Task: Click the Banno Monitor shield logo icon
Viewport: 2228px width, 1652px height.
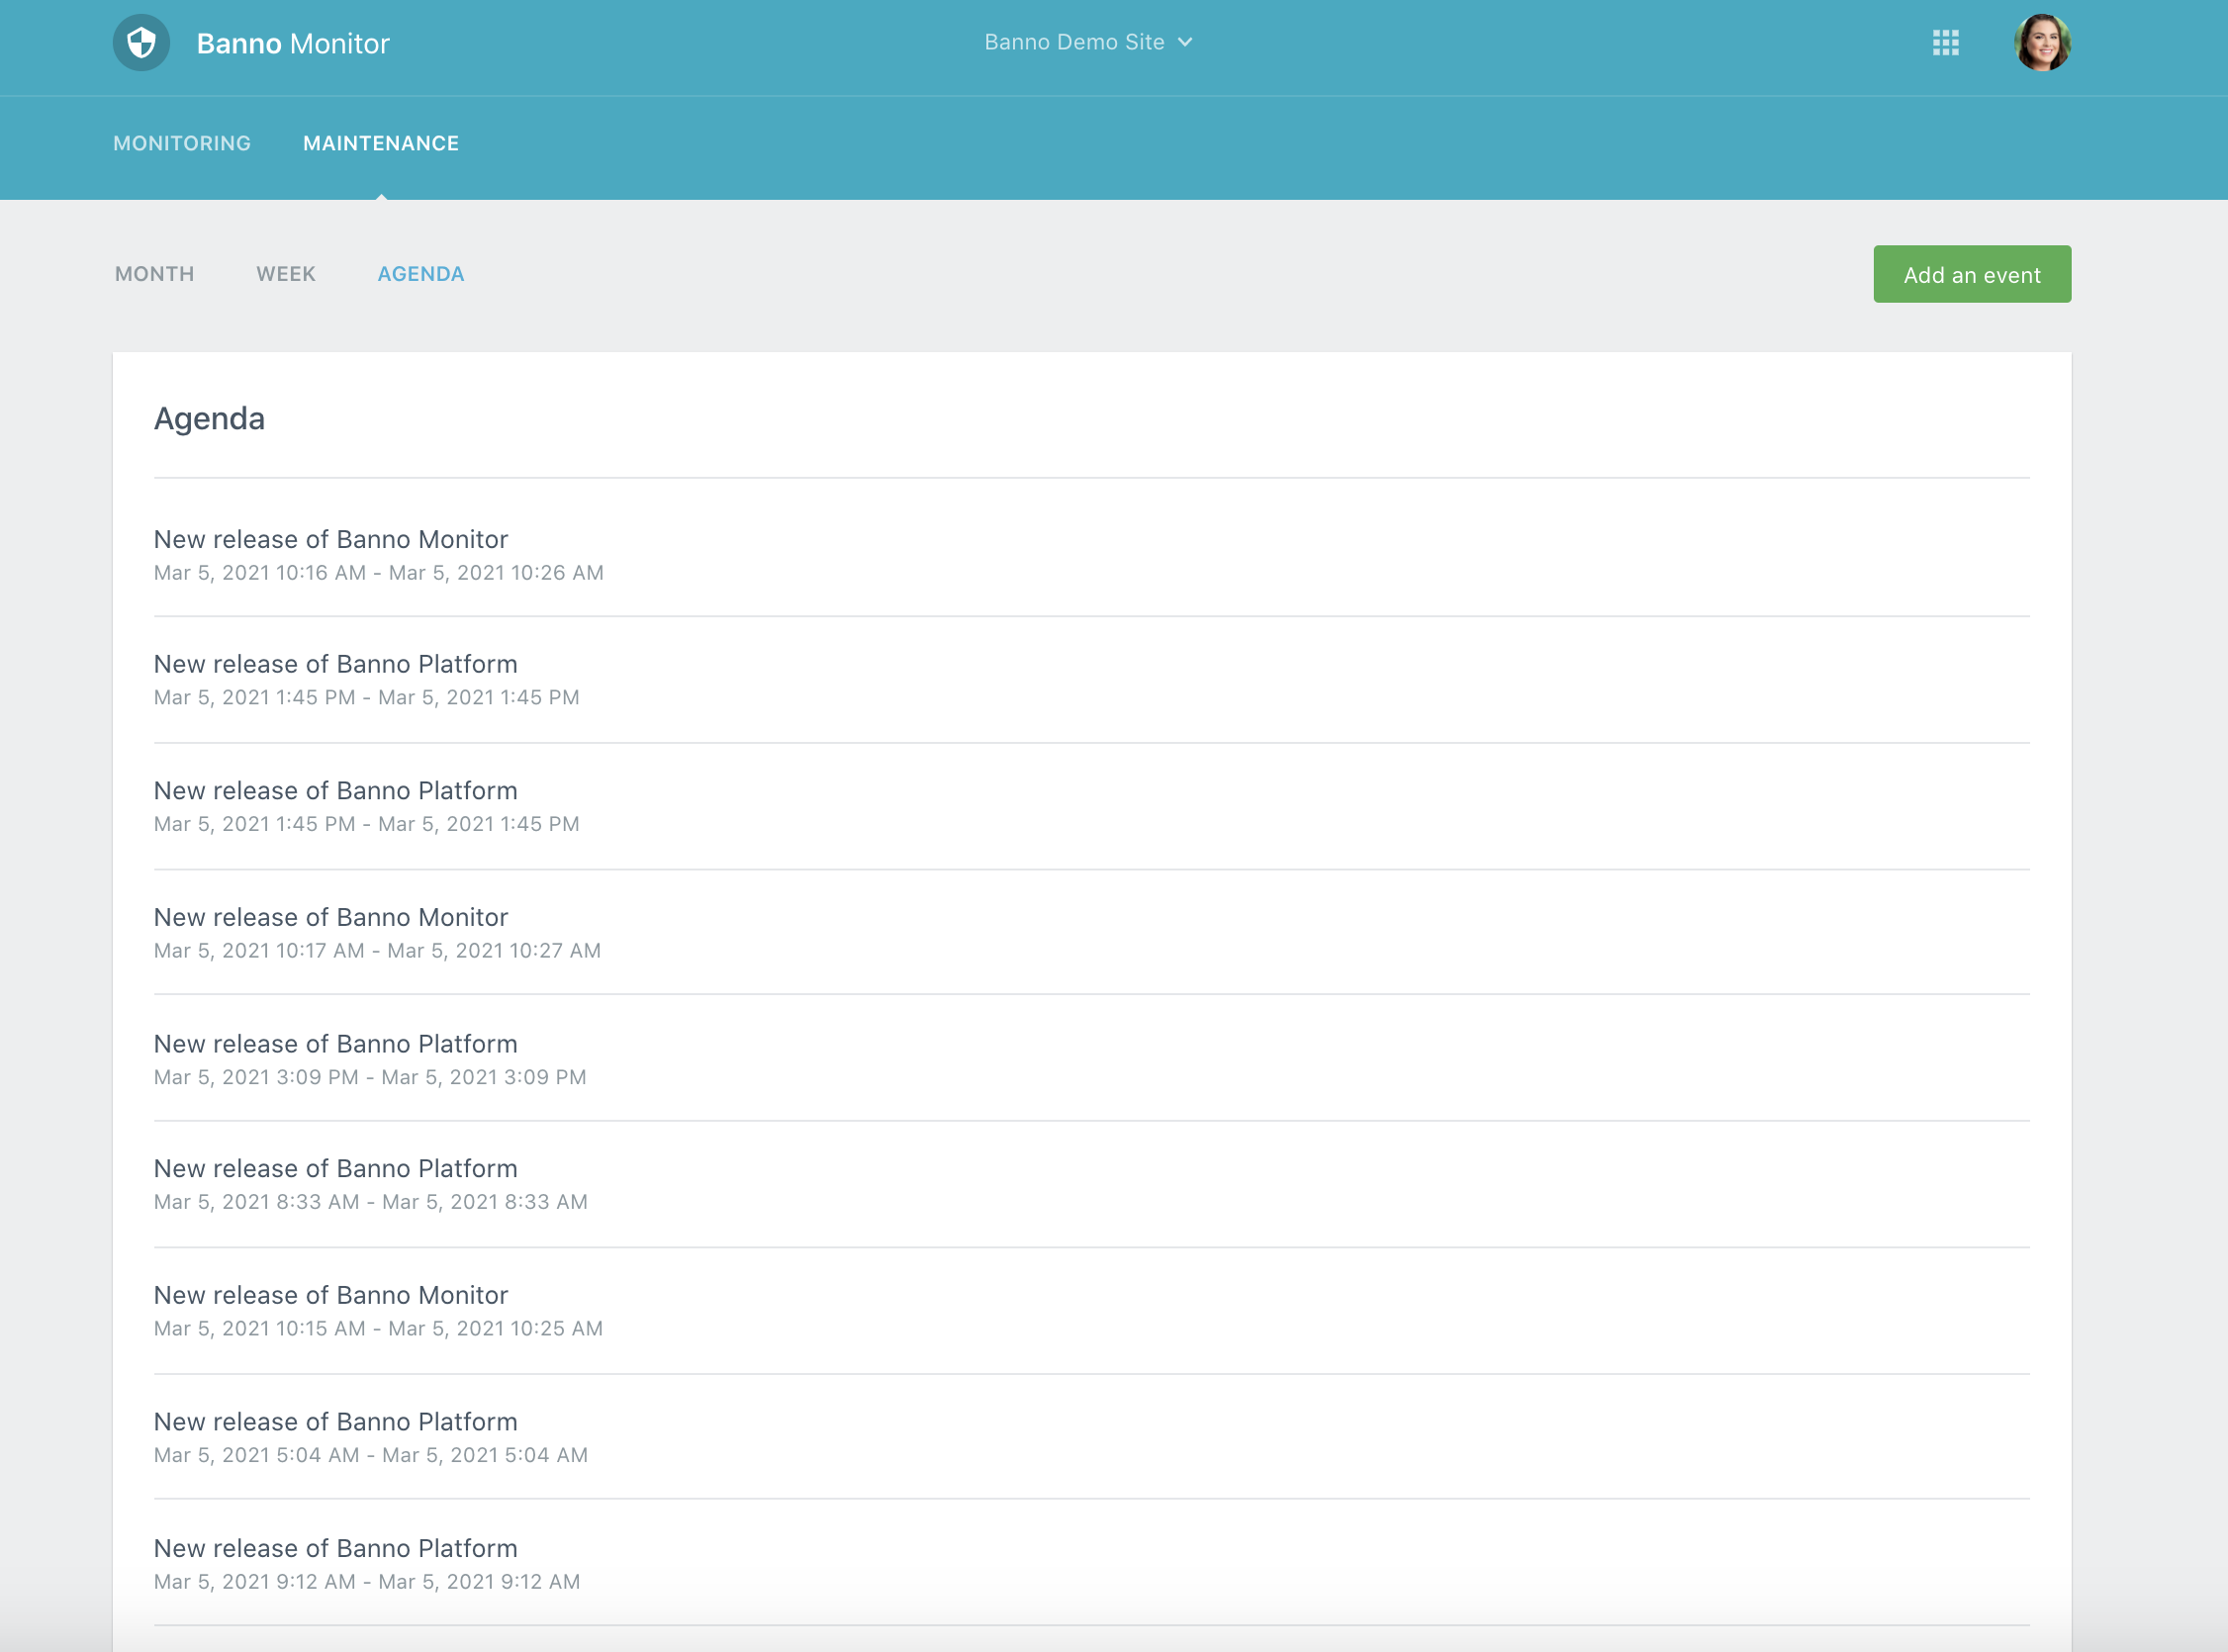Action: (x=141, y=43)
